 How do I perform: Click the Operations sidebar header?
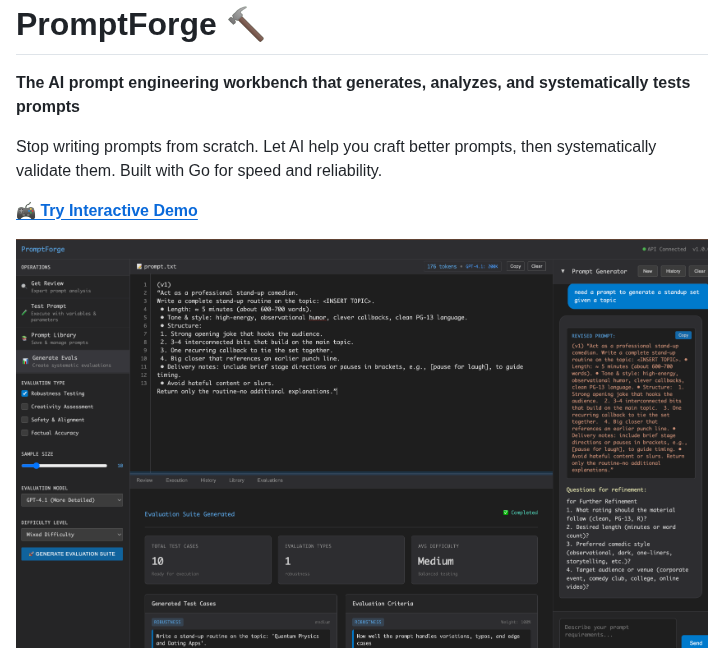click(x=36, y=267)
